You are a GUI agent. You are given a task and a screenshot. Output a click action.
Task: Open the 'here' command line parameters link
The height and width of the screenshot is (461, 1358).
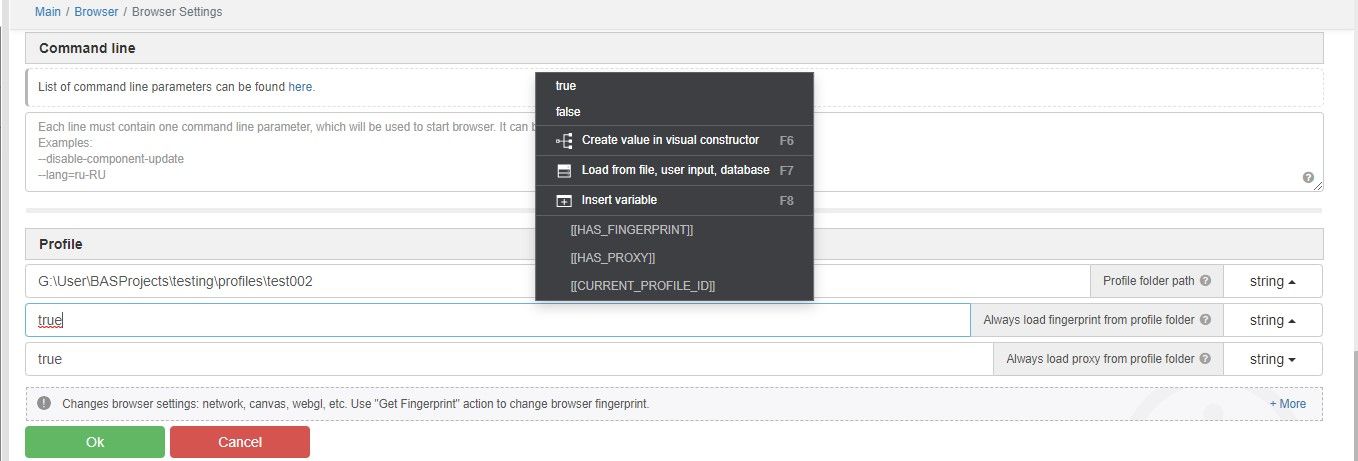(x=300, y=87)
